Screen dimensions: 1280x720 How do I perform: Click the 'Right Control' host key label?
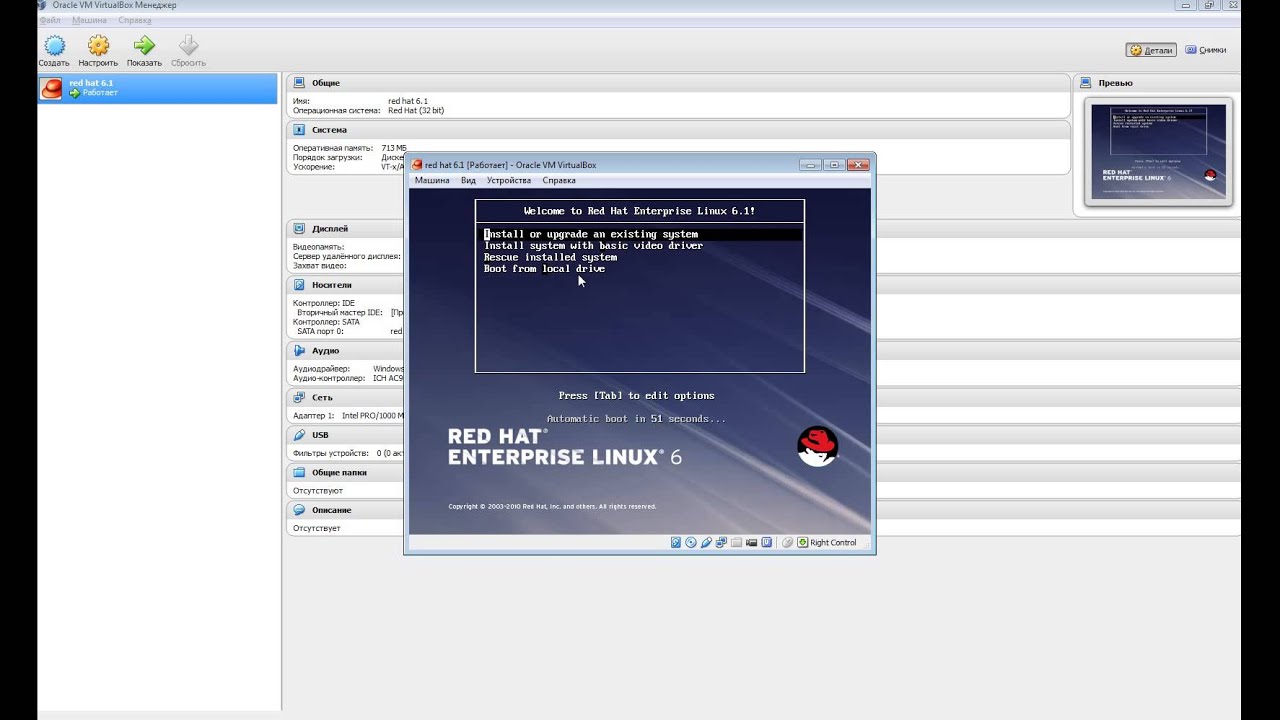[x=833, y=542]
